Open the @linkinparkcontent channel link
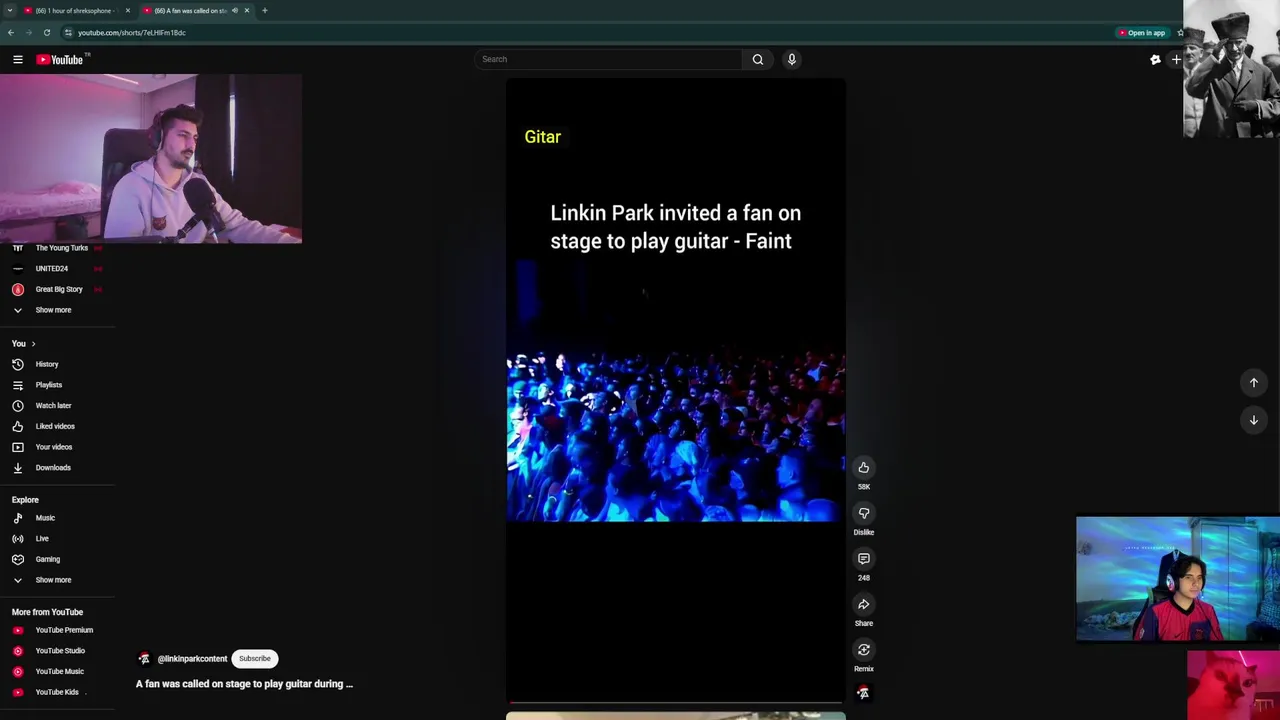The width and height of the screenshot is (1280, 720). pyautogui.click(x=192, y=659)
